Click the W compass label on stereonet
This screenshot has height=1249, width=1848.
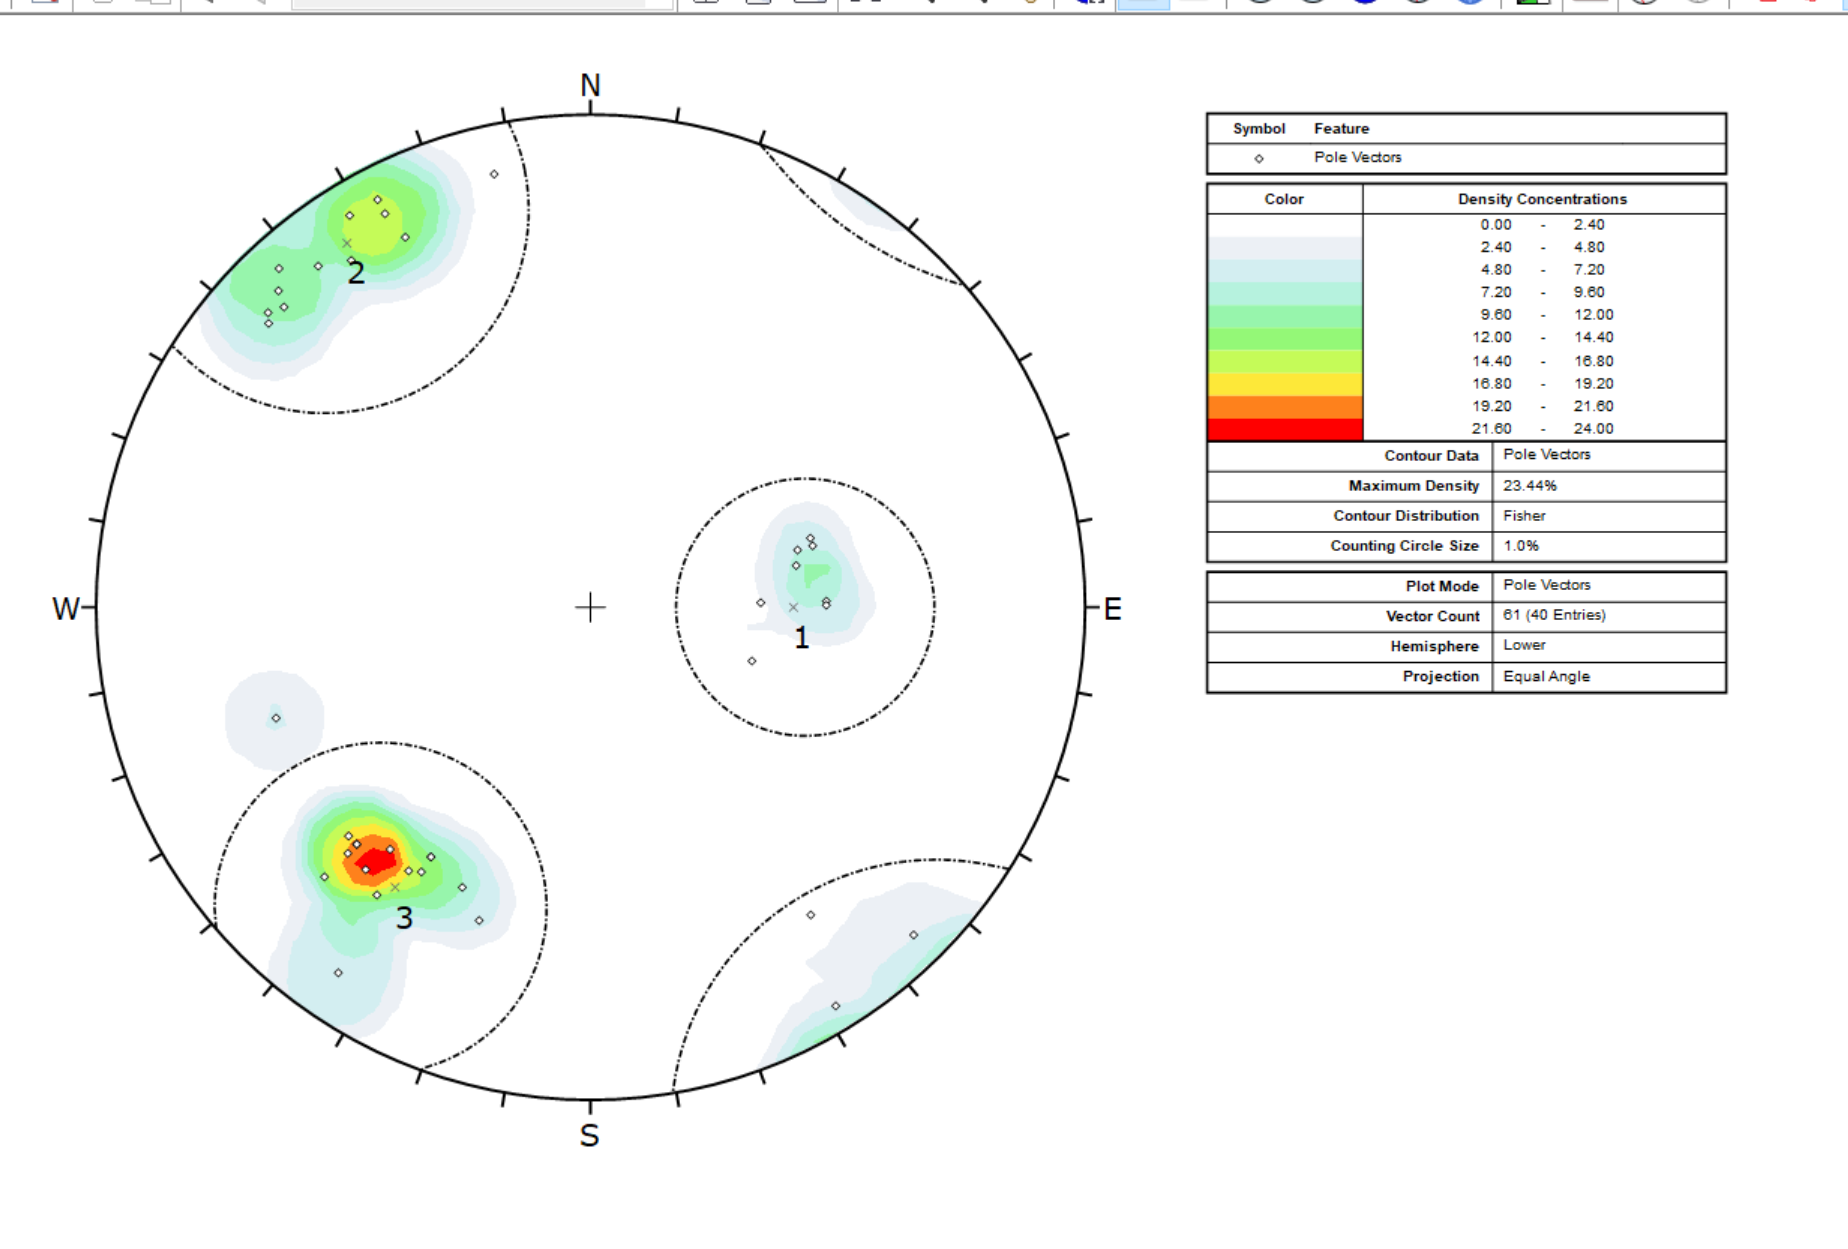coord(65,609)
